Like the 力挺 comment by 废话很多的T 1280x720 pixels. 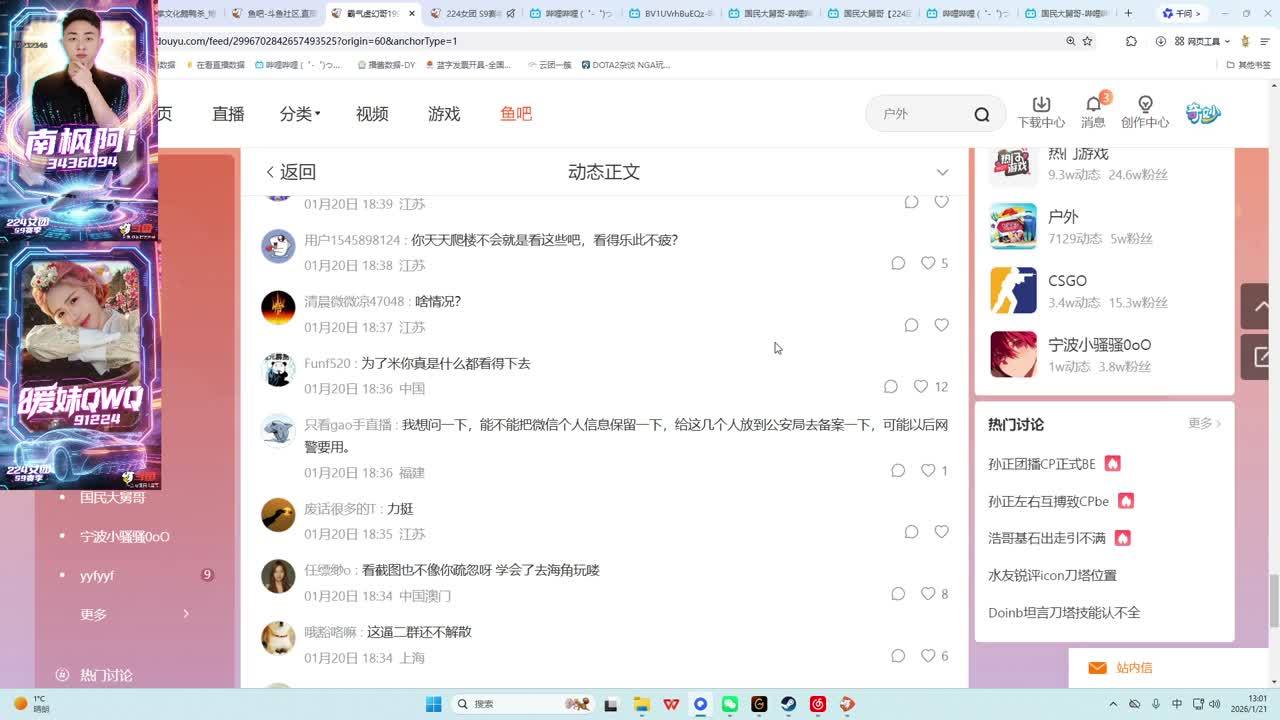point(941,532)
